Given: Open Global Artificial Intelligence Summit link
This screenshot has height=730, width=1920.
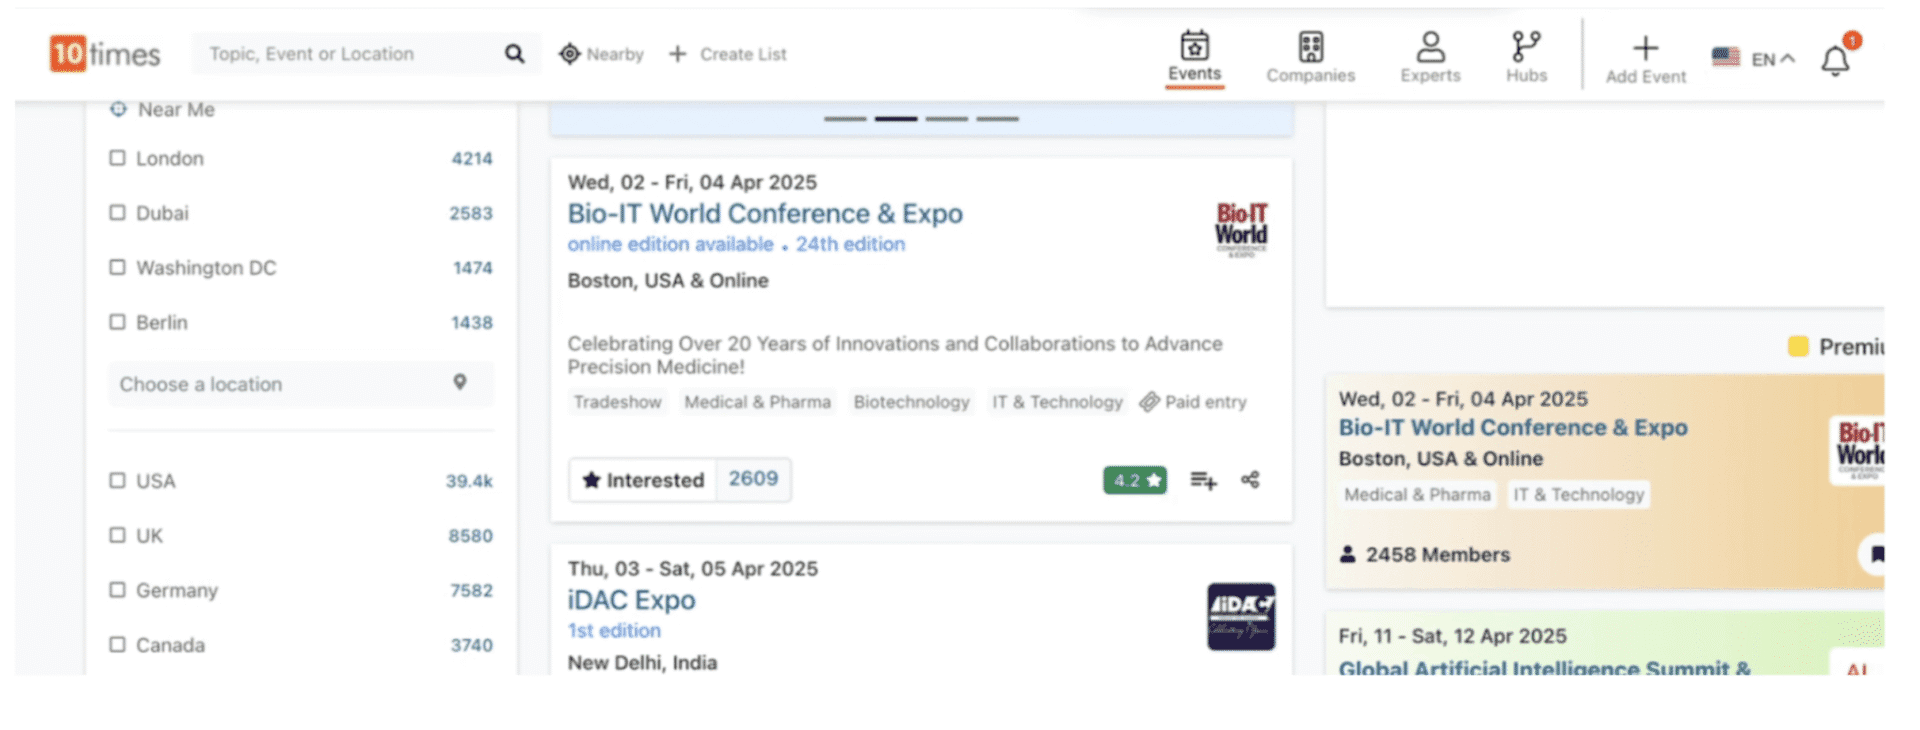Looking at the screenshot, I should pos(1545,667).
